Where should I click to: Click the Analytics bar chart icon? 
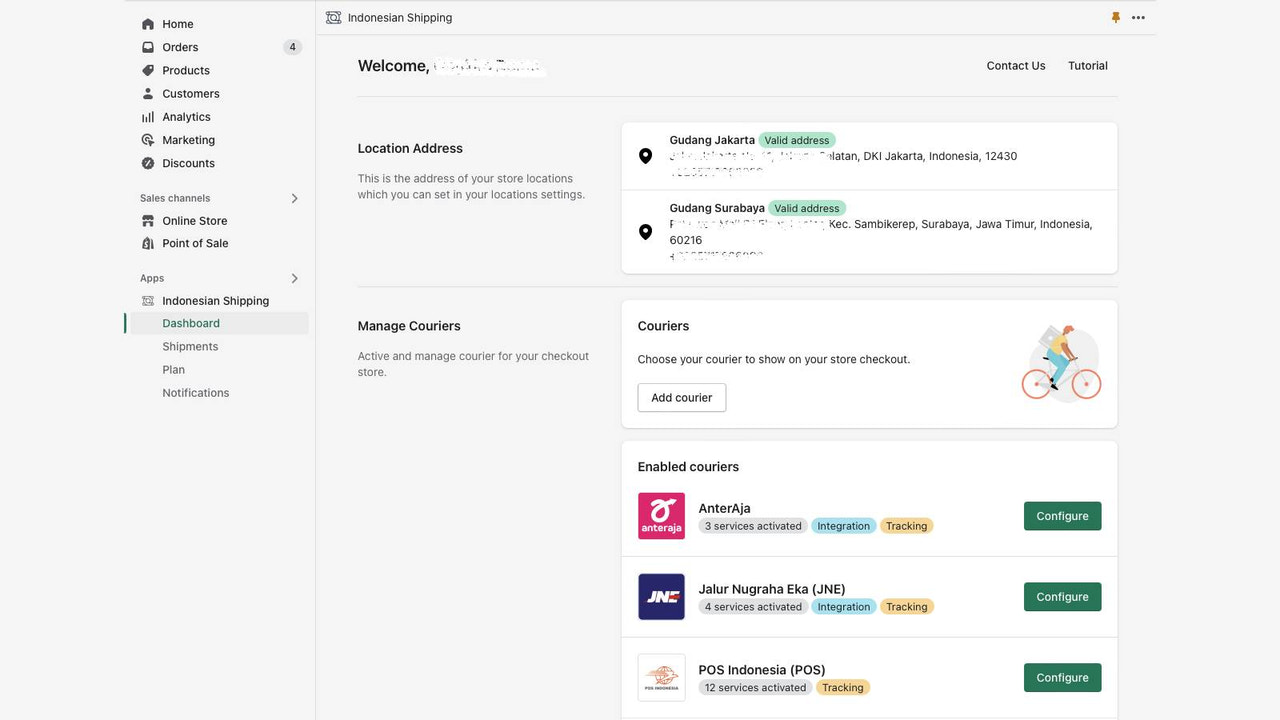pyautogui.click(x=148, y=117)
